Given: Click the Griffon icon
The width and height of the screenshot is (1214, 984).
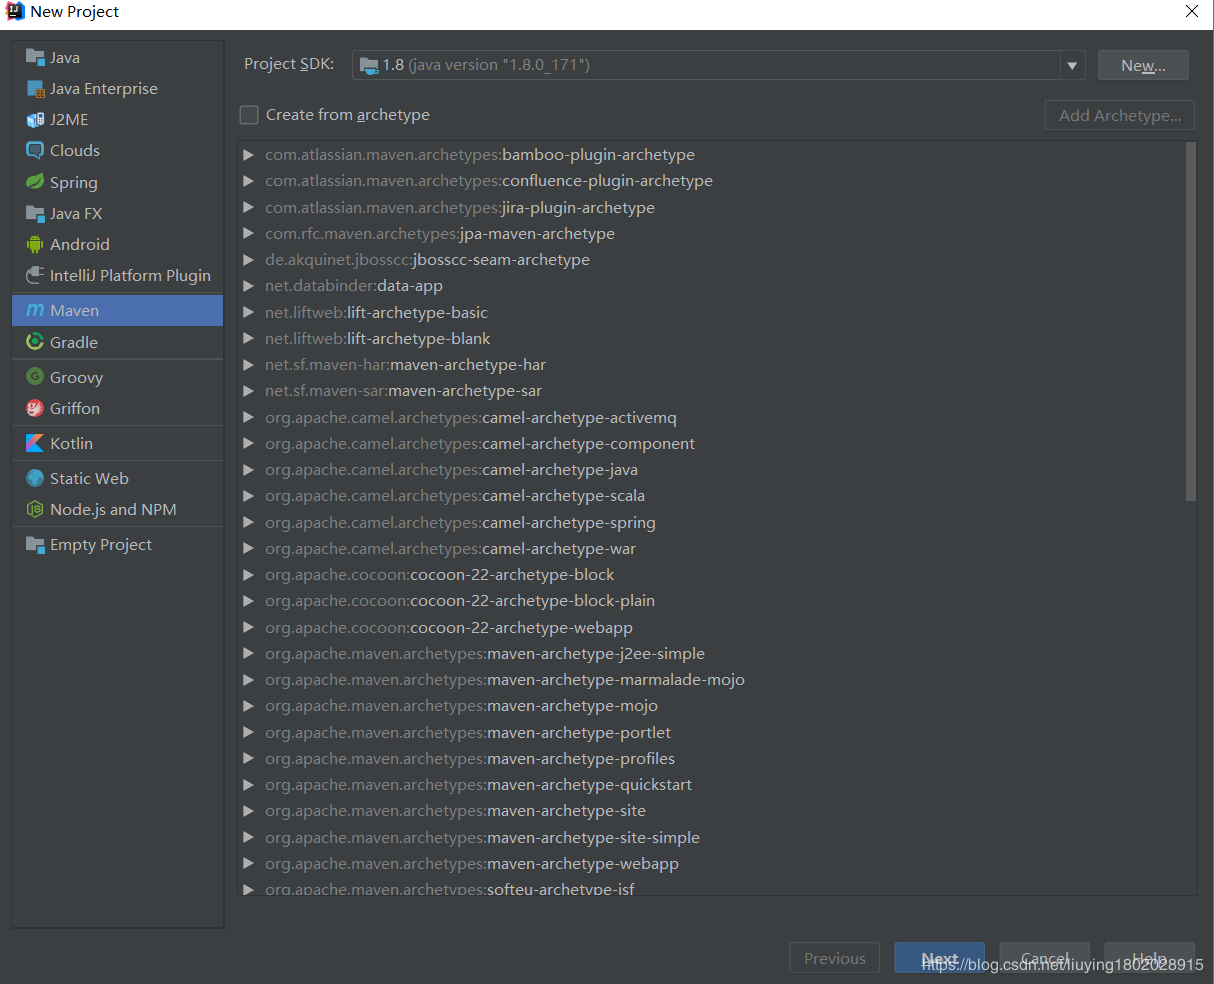Looking at the screenshot, I should click(x=35, y=408).
